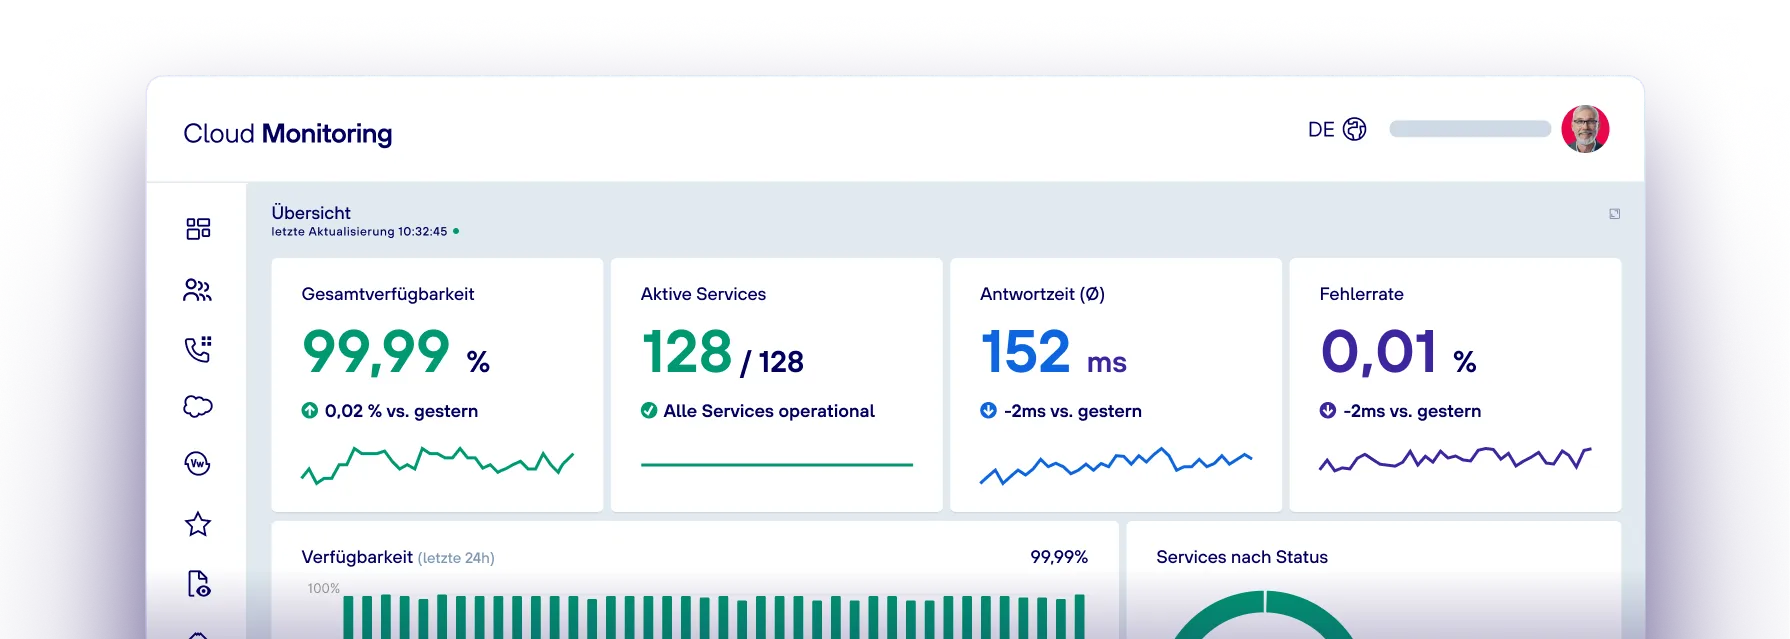The height and width of the screenshot is (639, 1790).
Task: Click the Antwortzeit blue sparkline chart
Action: click(1116, 466)
